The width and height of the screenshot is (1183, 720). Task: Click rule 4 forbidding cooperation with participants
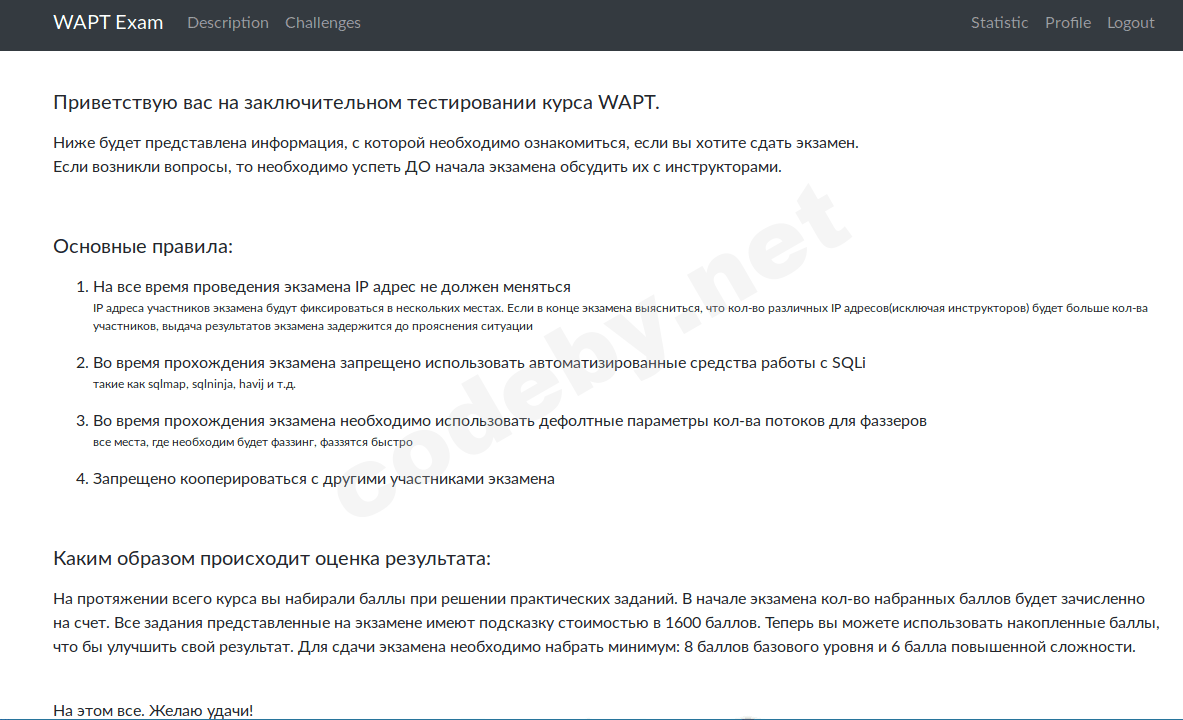(x=322, y=478)
